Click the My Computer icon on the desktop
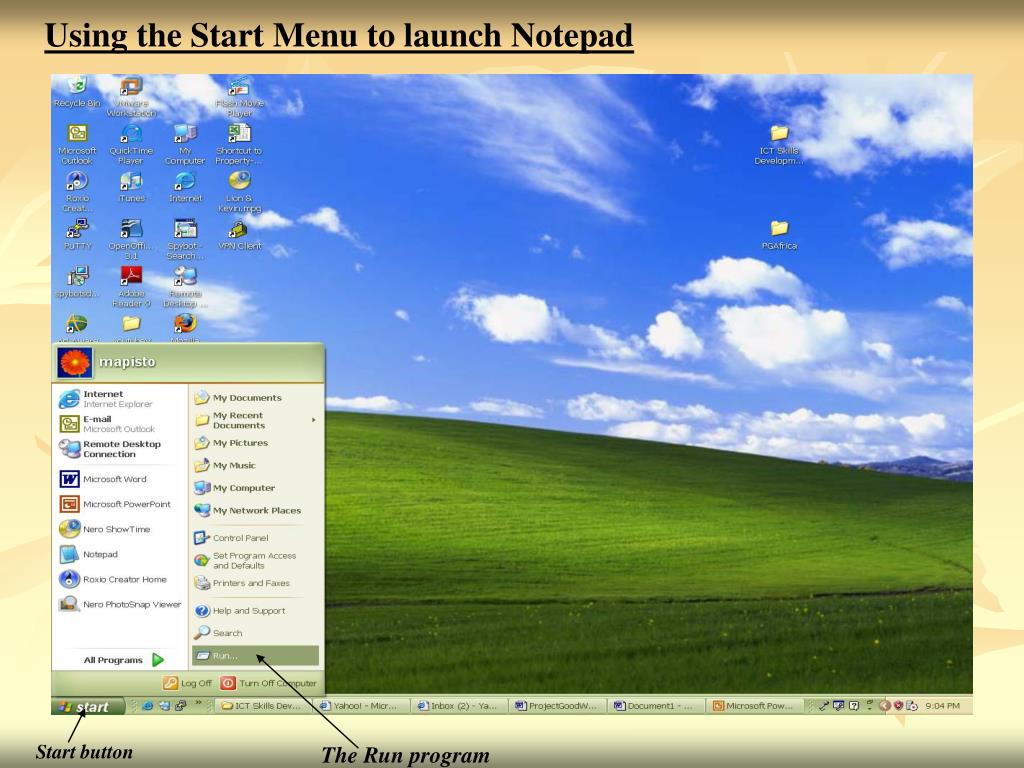The height and width of the screenshot is (768, 1024). [185, 144]
